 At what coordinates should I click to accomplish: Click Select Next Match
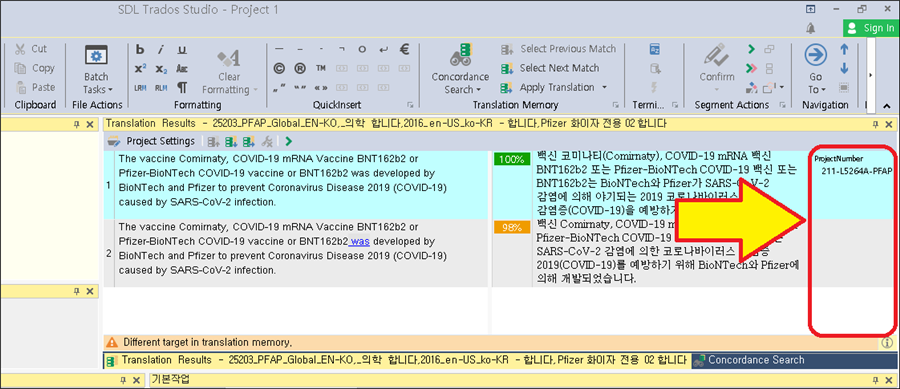click(x=550, y=68)
